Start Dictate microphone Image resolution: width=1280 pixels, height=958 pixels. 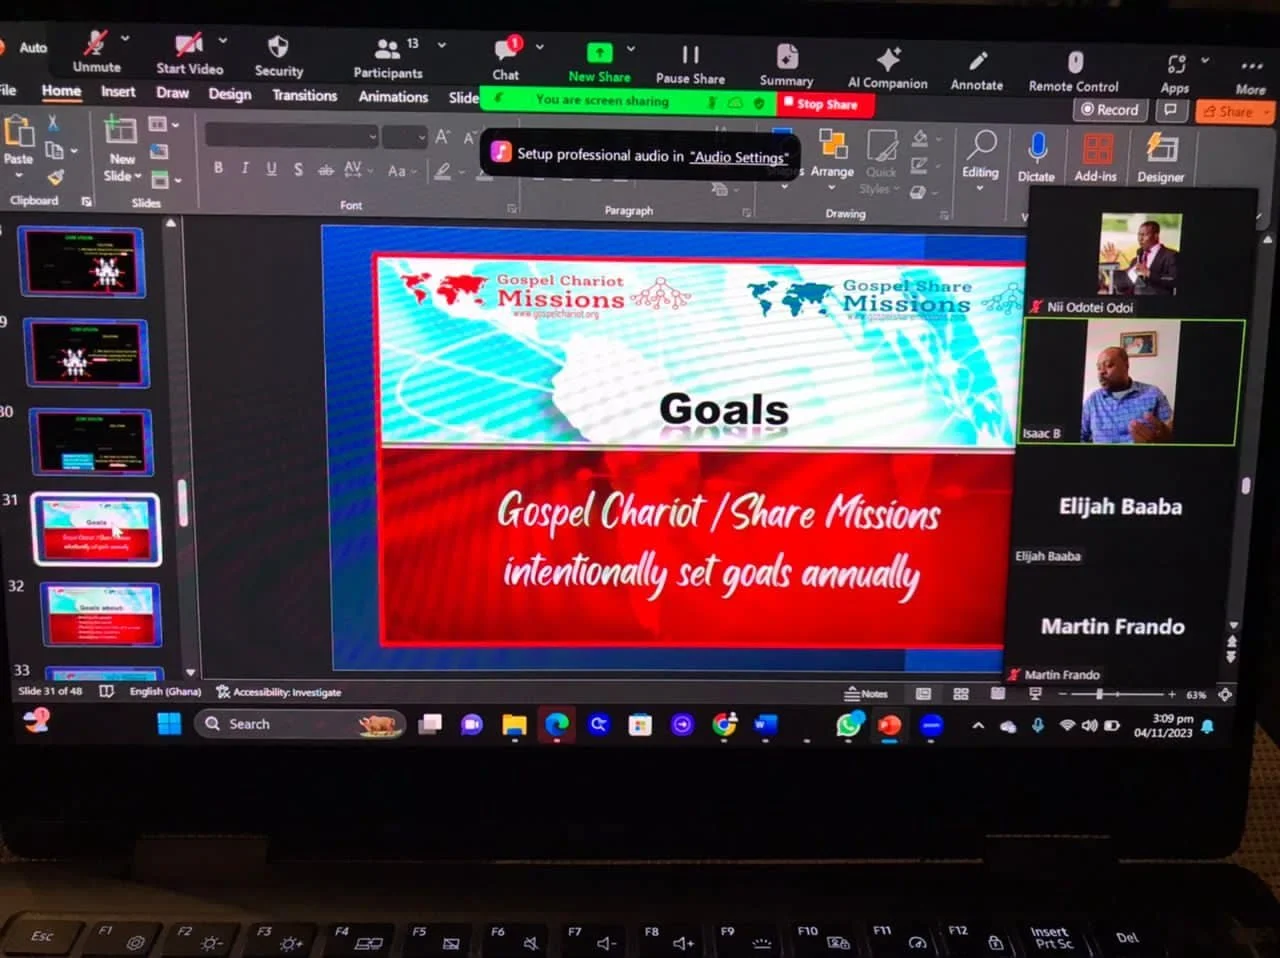[x=1037, y=158]
